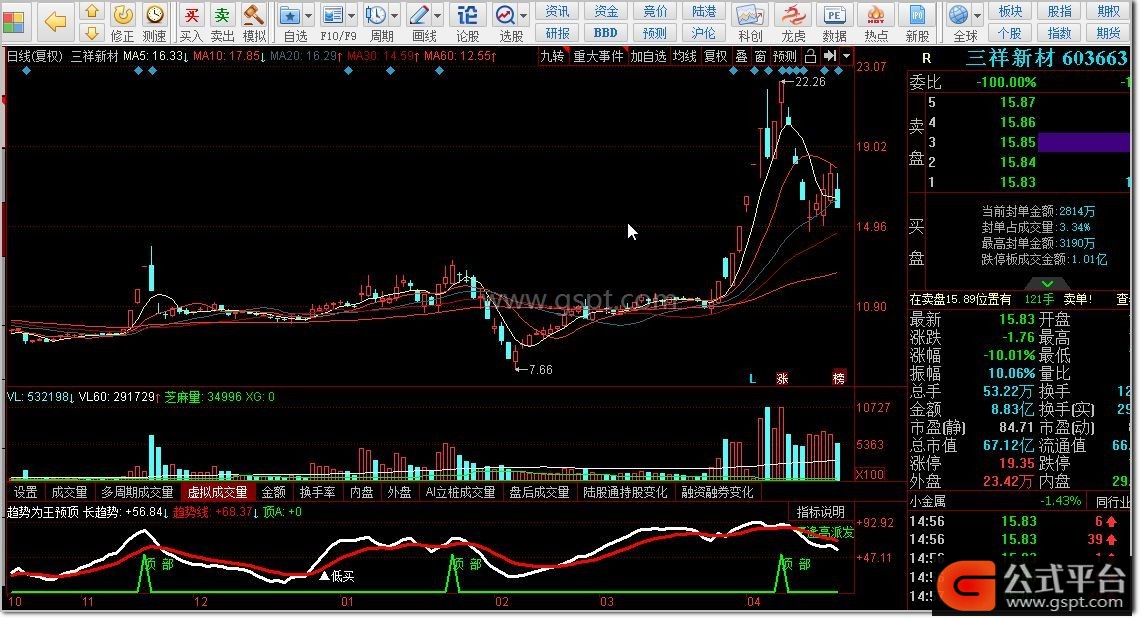Click the jump-to-end arrow icon
Viewport: 1142px width, 619px height.
coord(830,56)
